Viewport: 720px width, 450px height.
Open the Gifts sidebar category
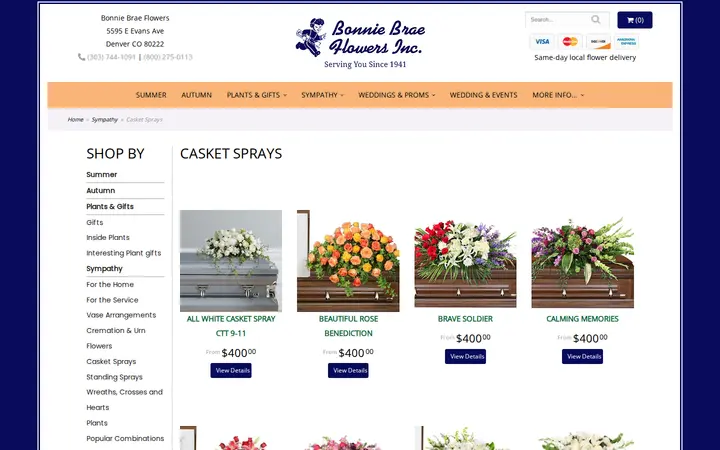click(95, 222)
